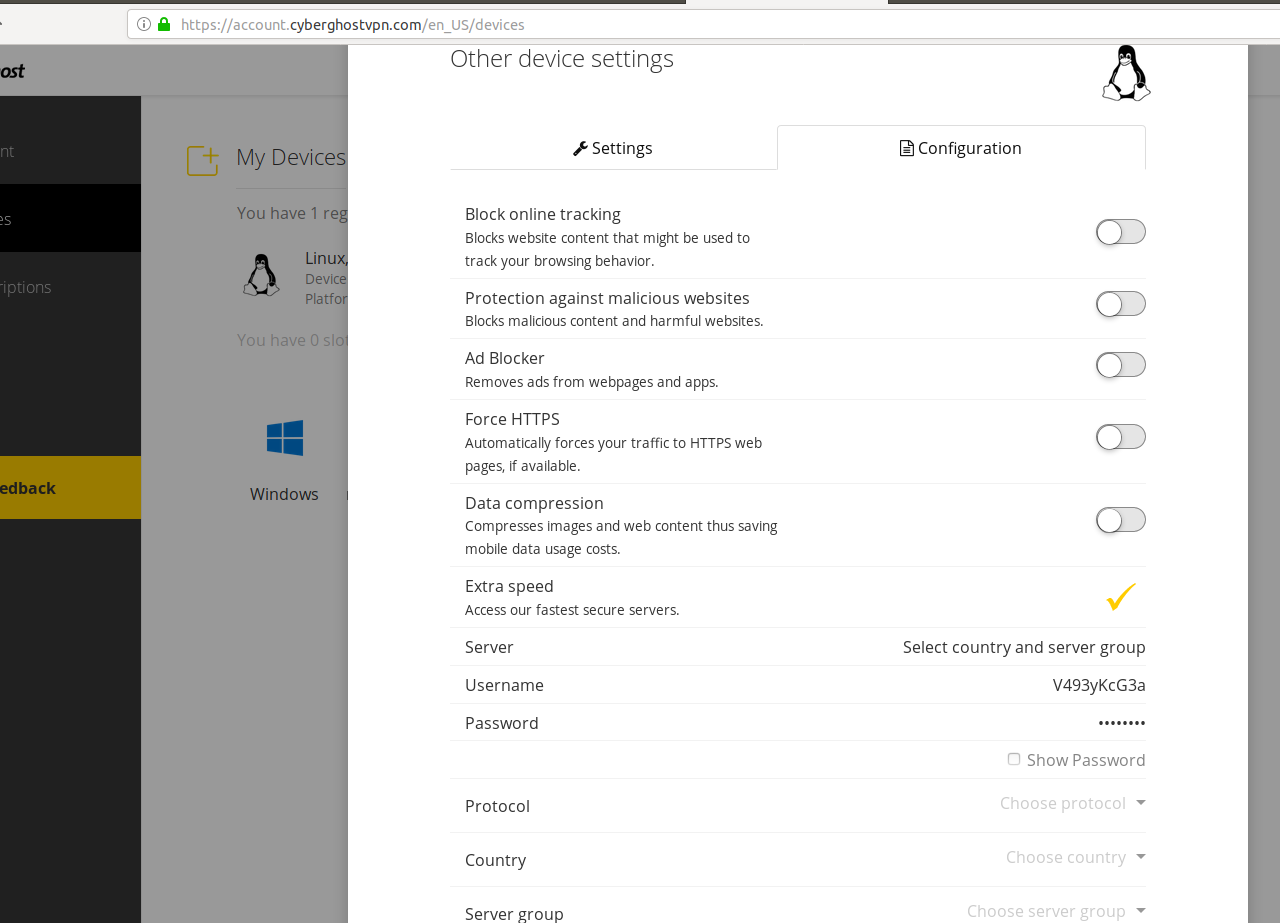Click the Force HTTPS label text
This screenshot has width=1280, height=923.
(x=512, y=419)
